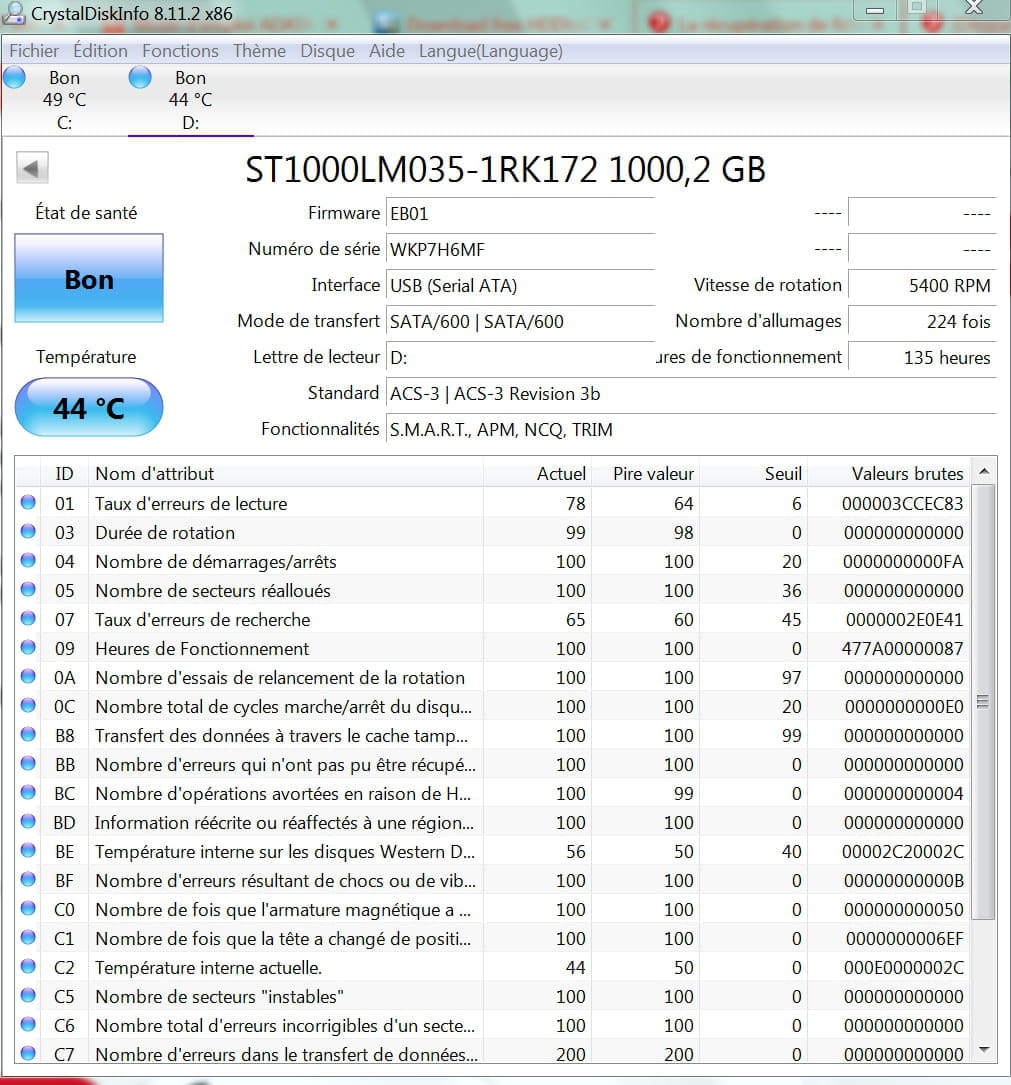Click raw value 000003CCEC83
Image resolution: width=1011 pixels, height=1085 pixels.
pyautogui.click(x=902, y=504)
